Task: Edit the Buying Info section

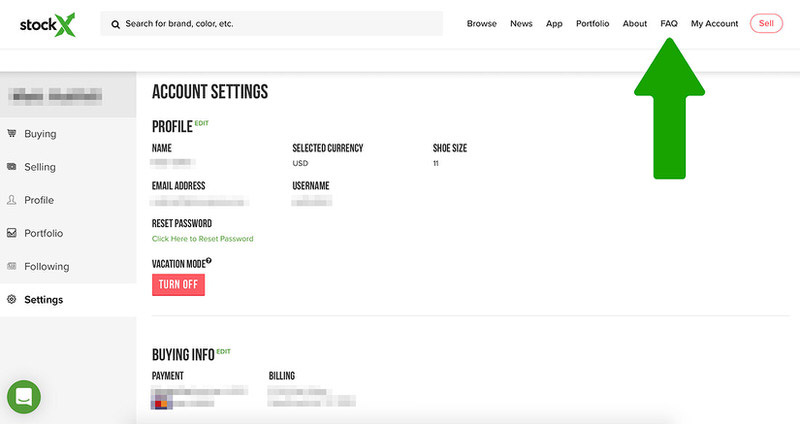Action: [223, 352]
